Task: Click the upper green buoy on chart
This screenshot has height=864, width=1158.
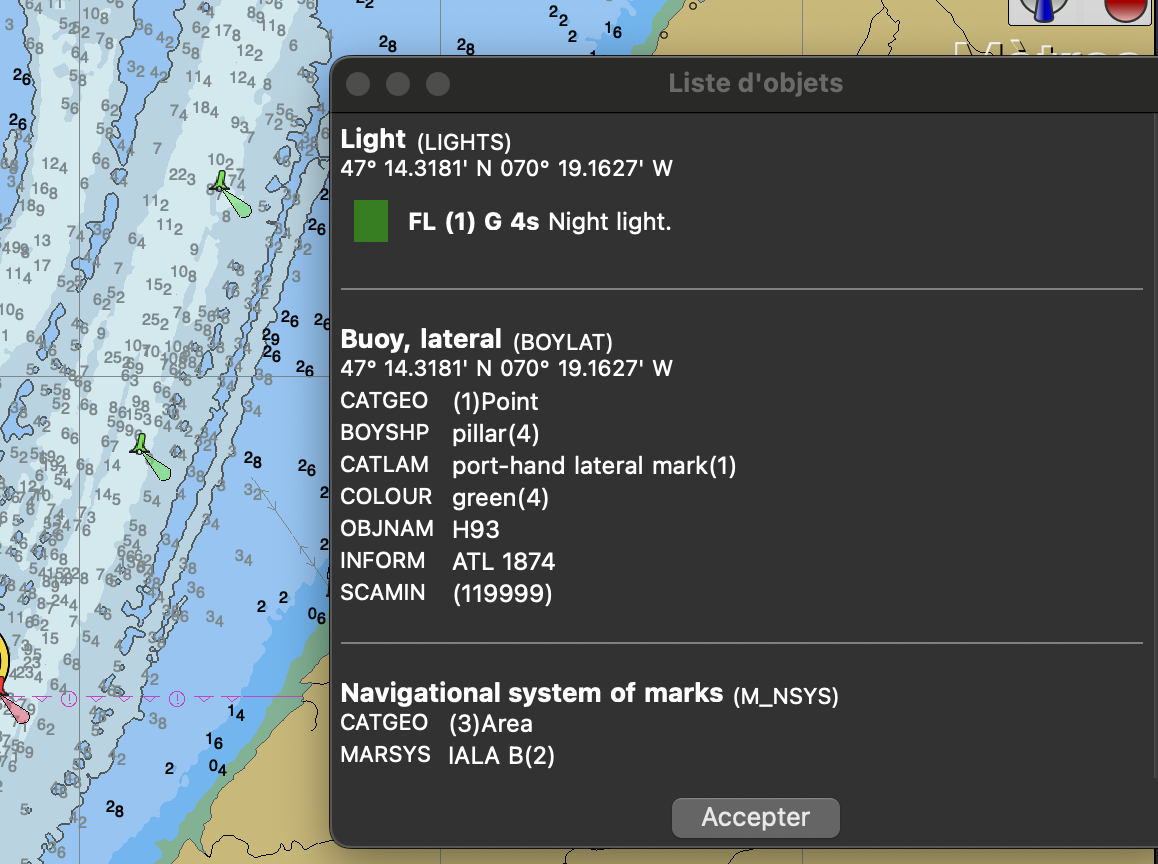Action: click(x=222, y=184)
